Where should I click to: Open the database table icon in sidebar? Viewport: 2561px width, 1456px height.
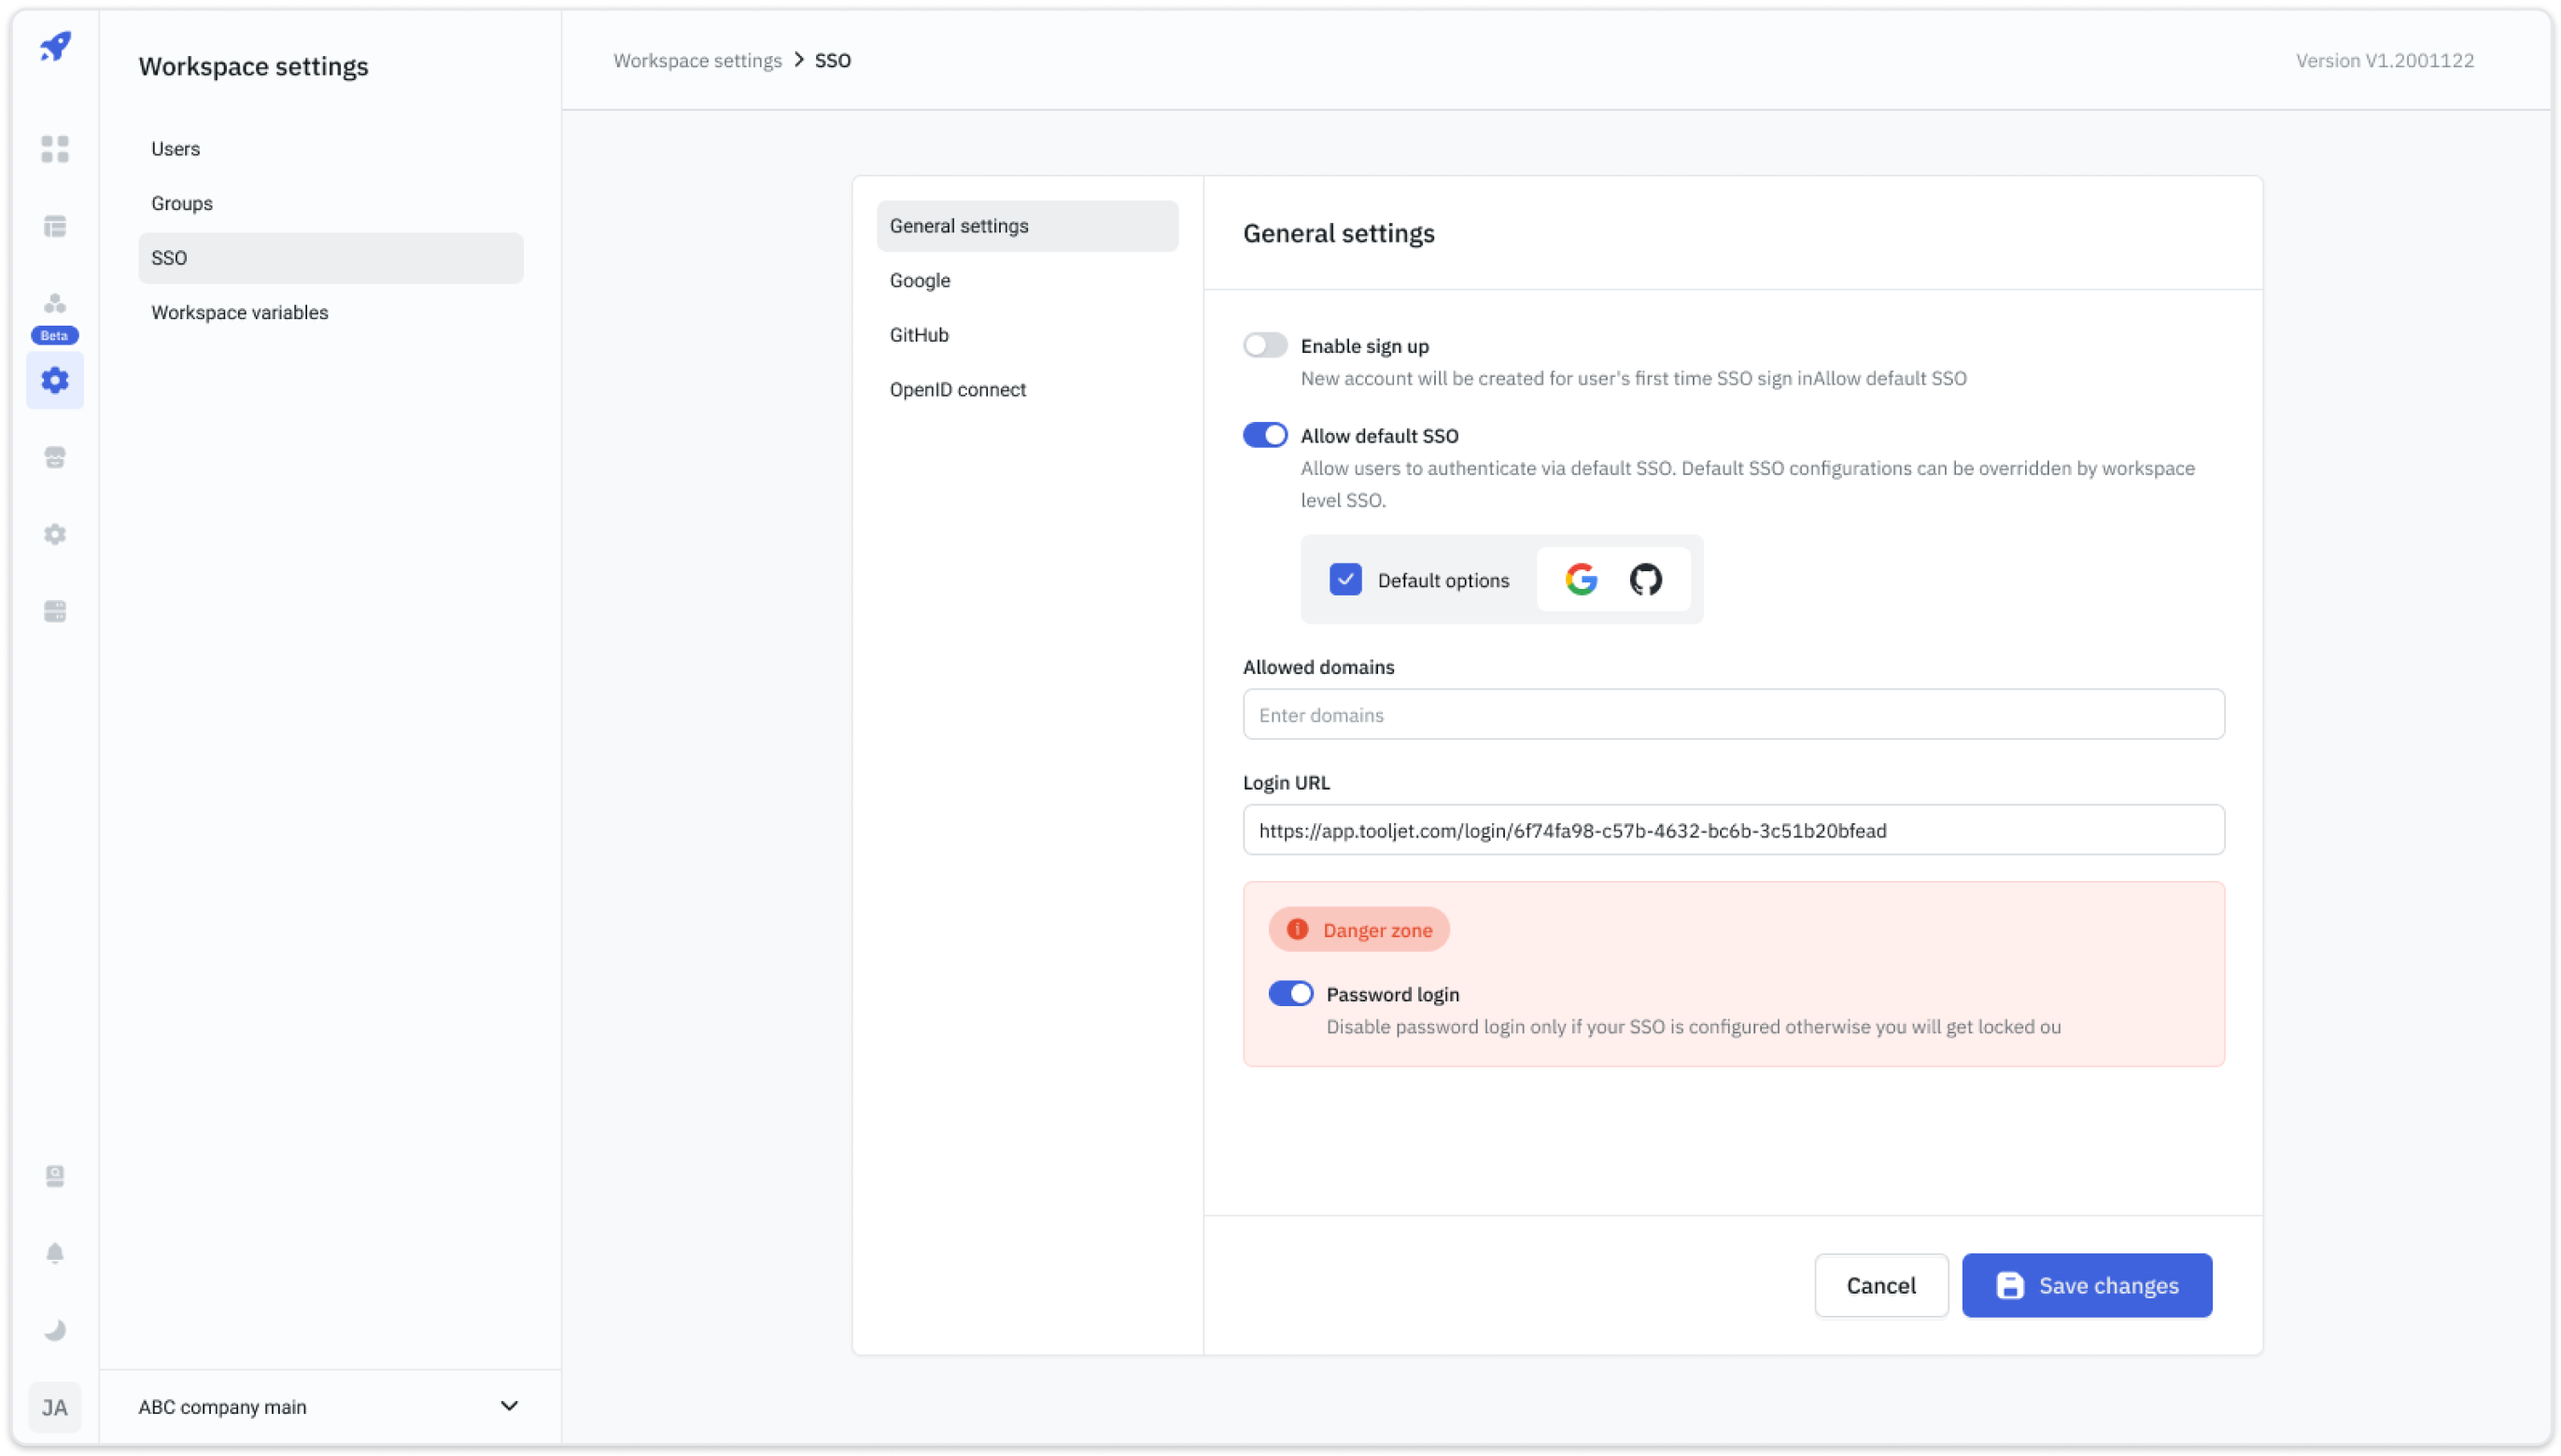coord(55,226)
